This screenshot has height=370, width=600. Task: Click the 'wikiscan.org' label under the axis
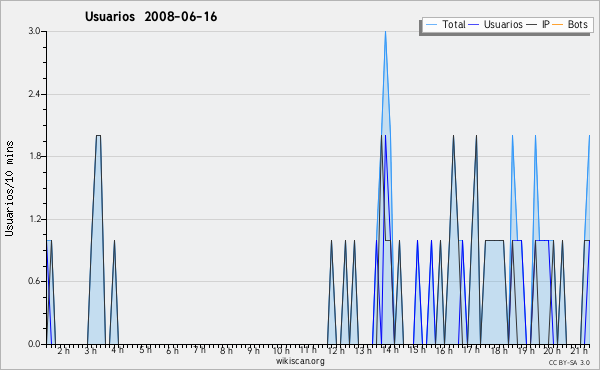[300, 361]
